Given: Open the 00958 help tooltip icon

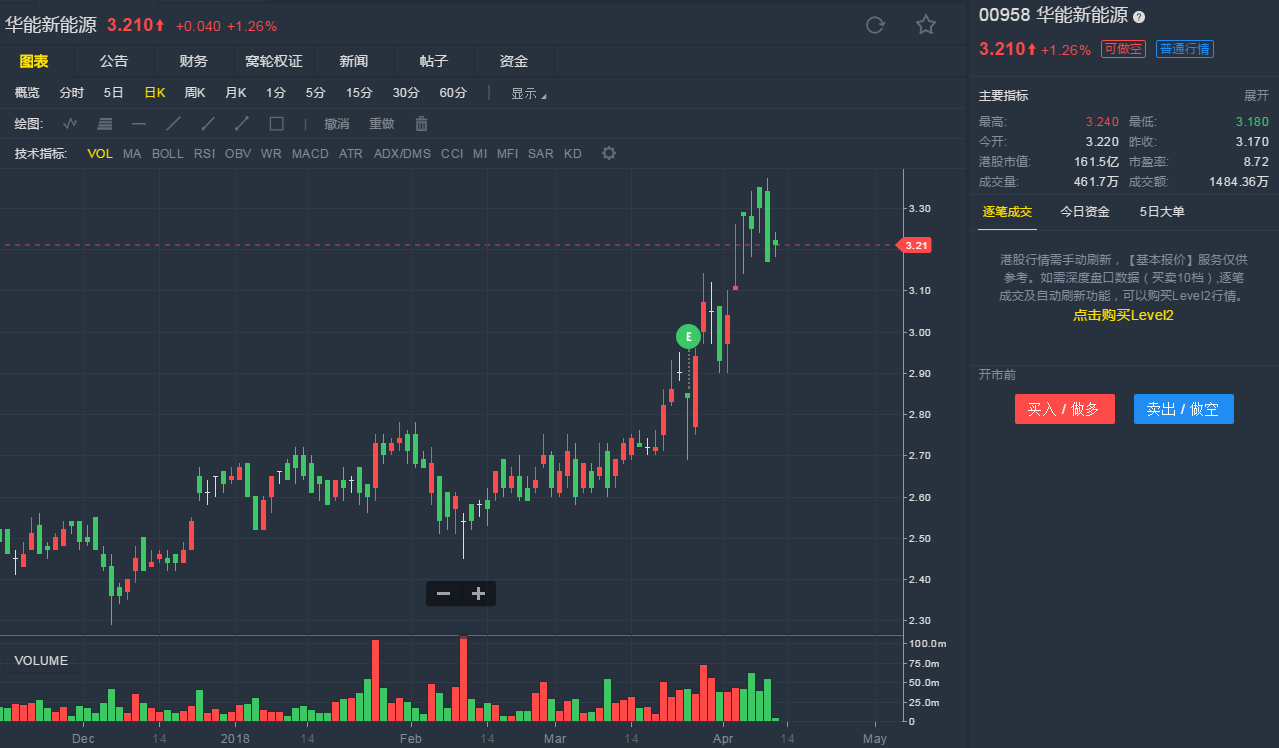Looking at the screenshot, I should click(x=1139, y=16).
